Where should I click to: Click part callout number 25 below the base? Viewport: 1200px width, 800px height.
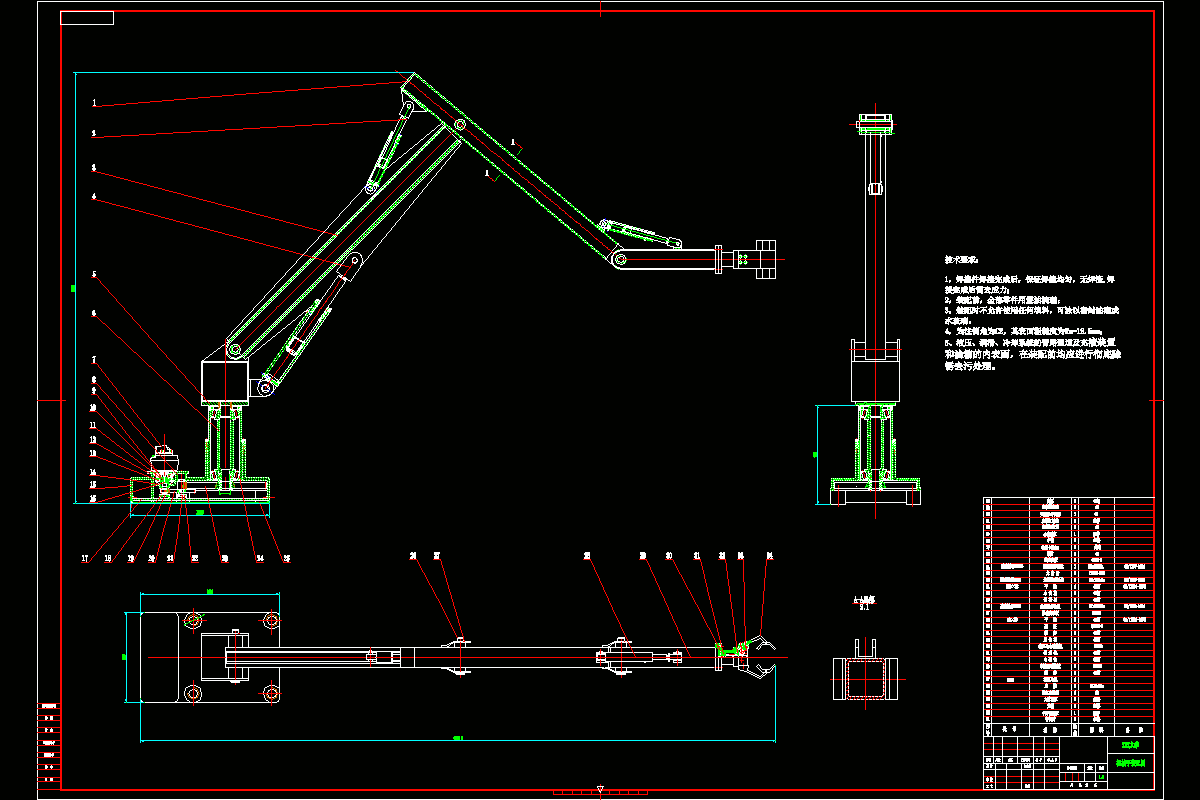(286, 558)
